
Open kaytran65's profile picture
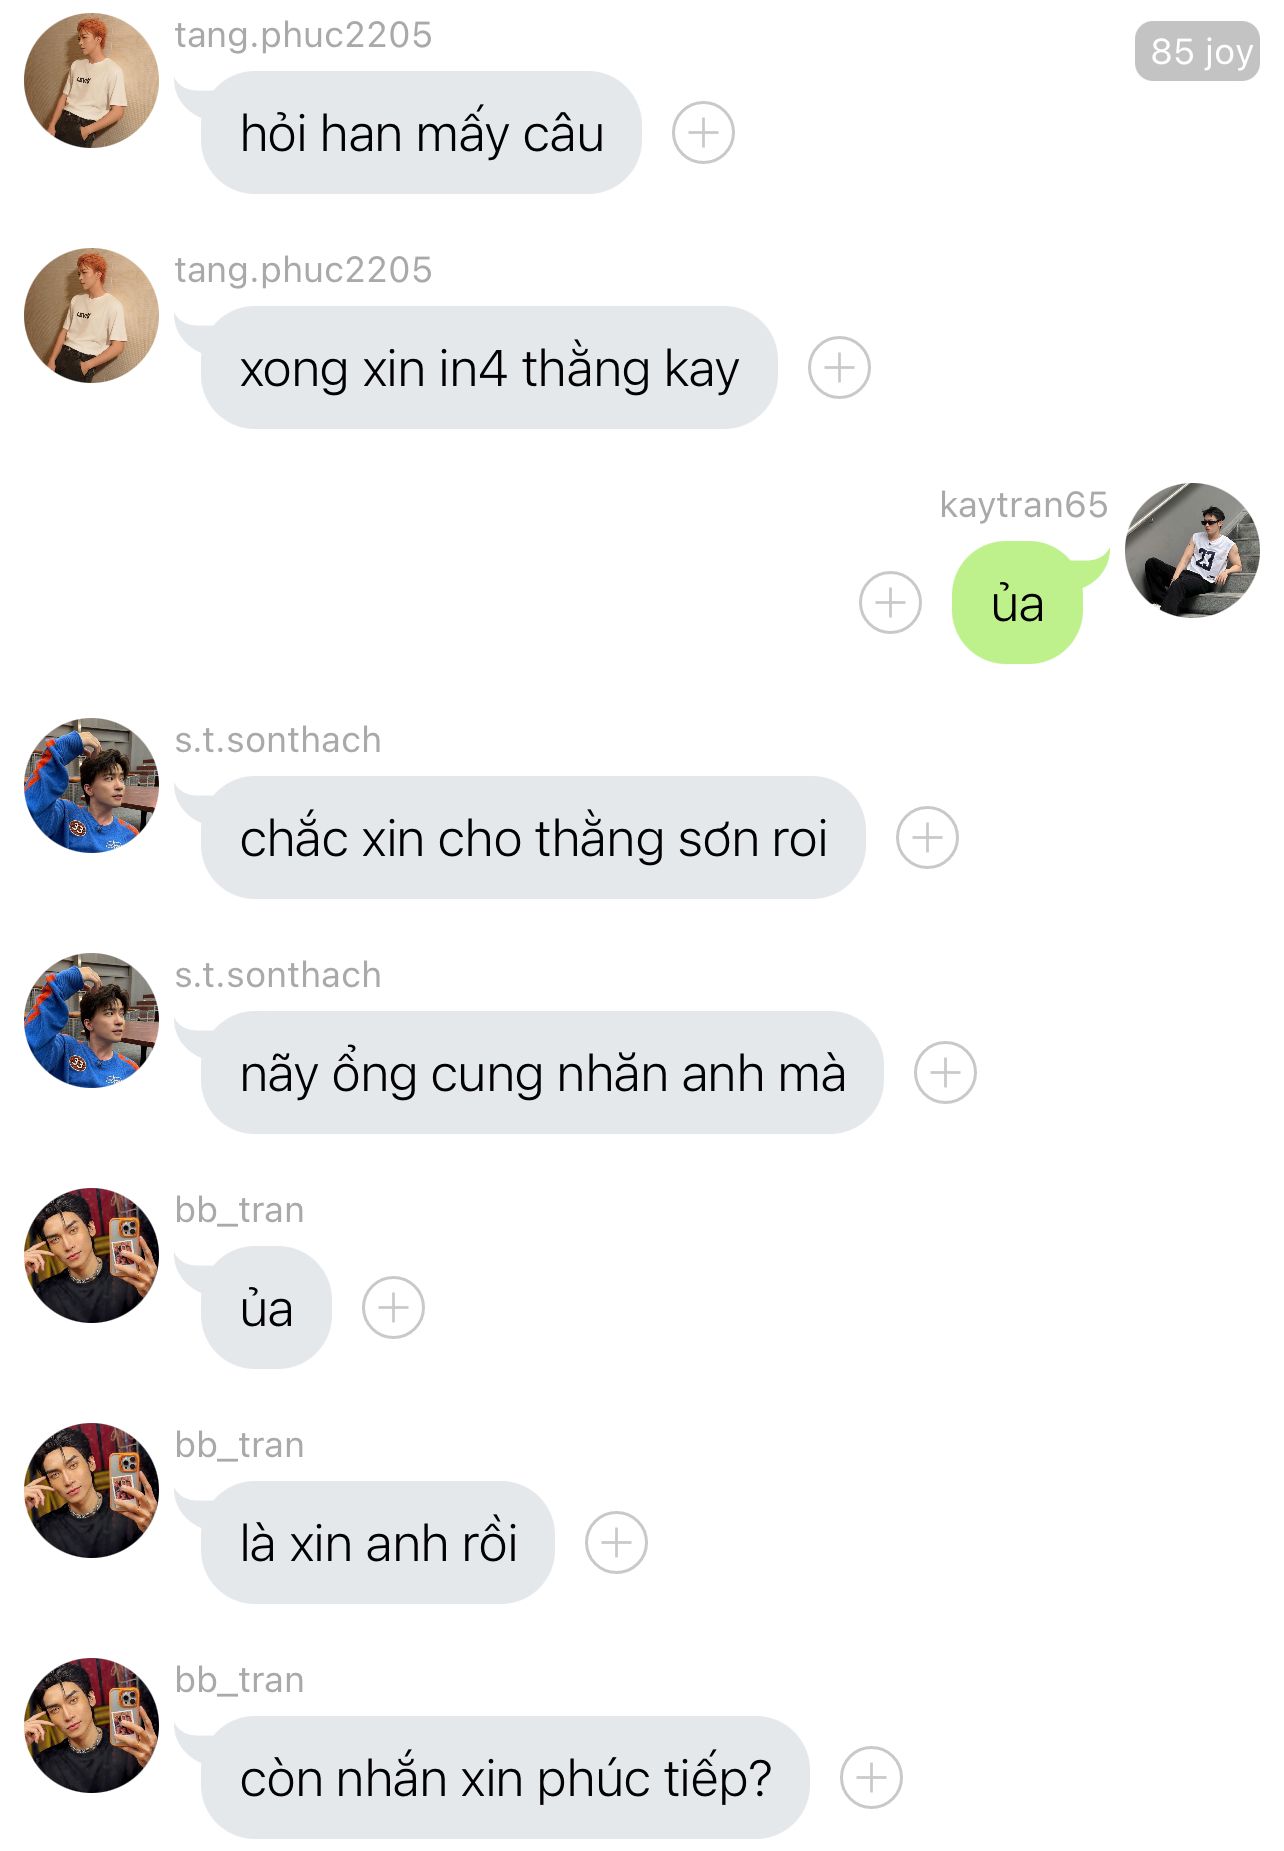(x=1192, y=550)
